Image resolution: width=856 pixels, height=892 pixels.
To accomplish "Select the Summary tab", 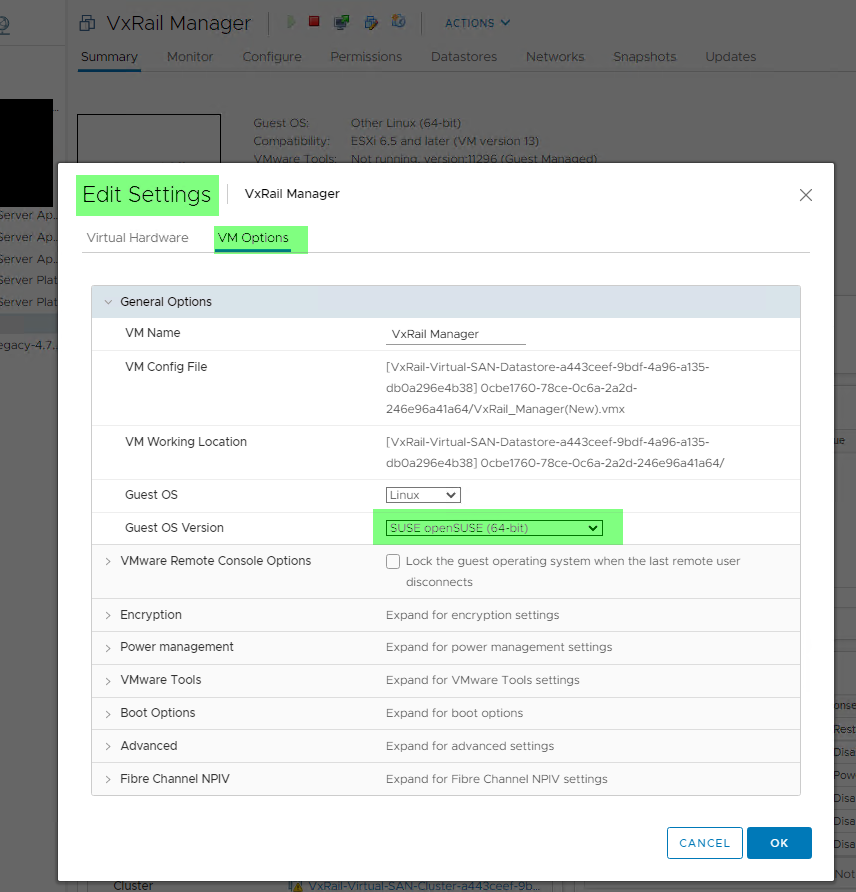I will click(109, 57).
